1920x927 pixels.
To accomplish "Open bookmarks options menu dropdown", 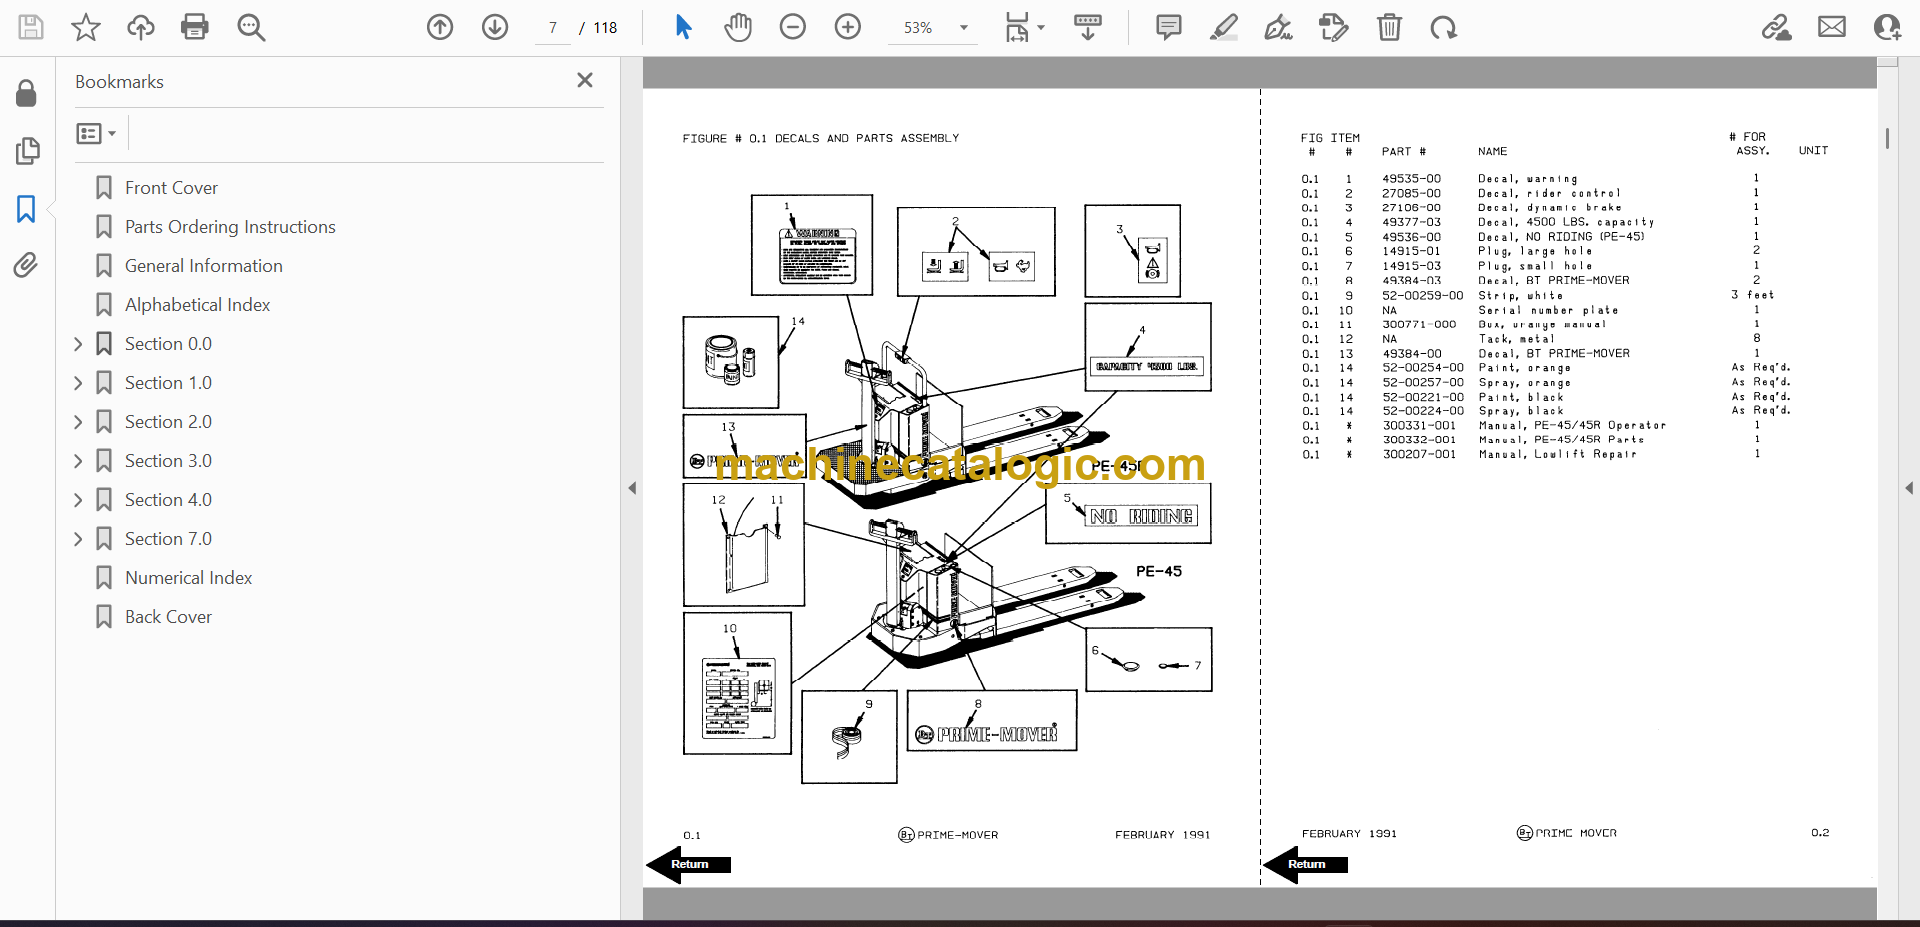I will [x=96, y=133].
